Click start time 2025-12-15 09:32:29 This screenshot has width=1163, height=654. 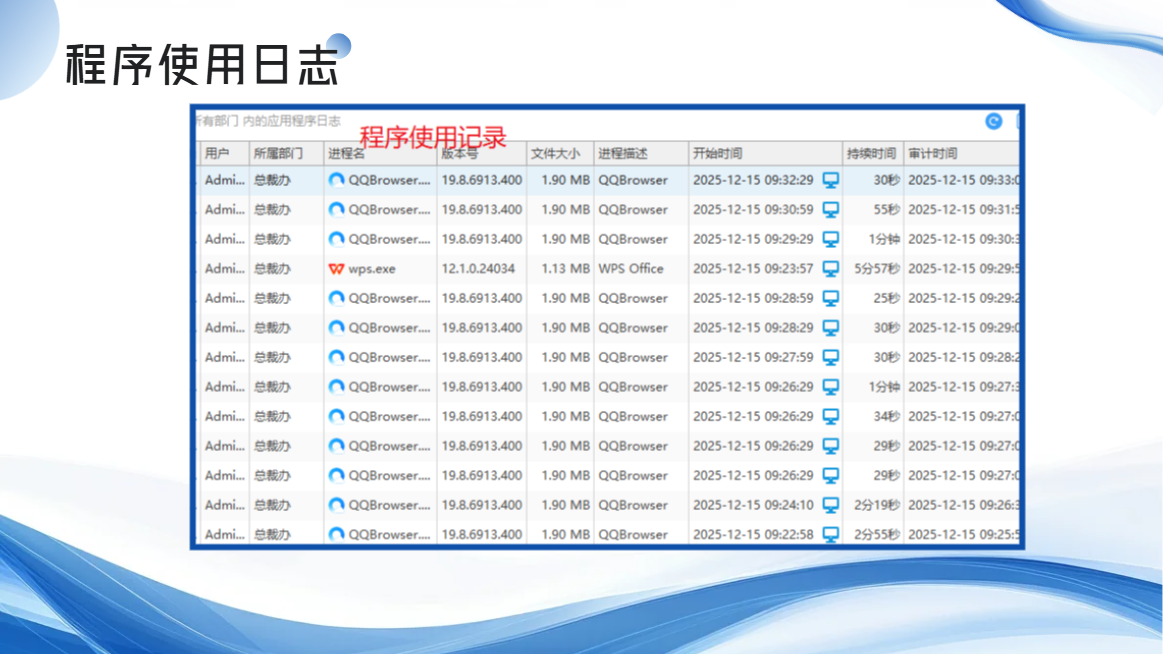pos(753,180)
